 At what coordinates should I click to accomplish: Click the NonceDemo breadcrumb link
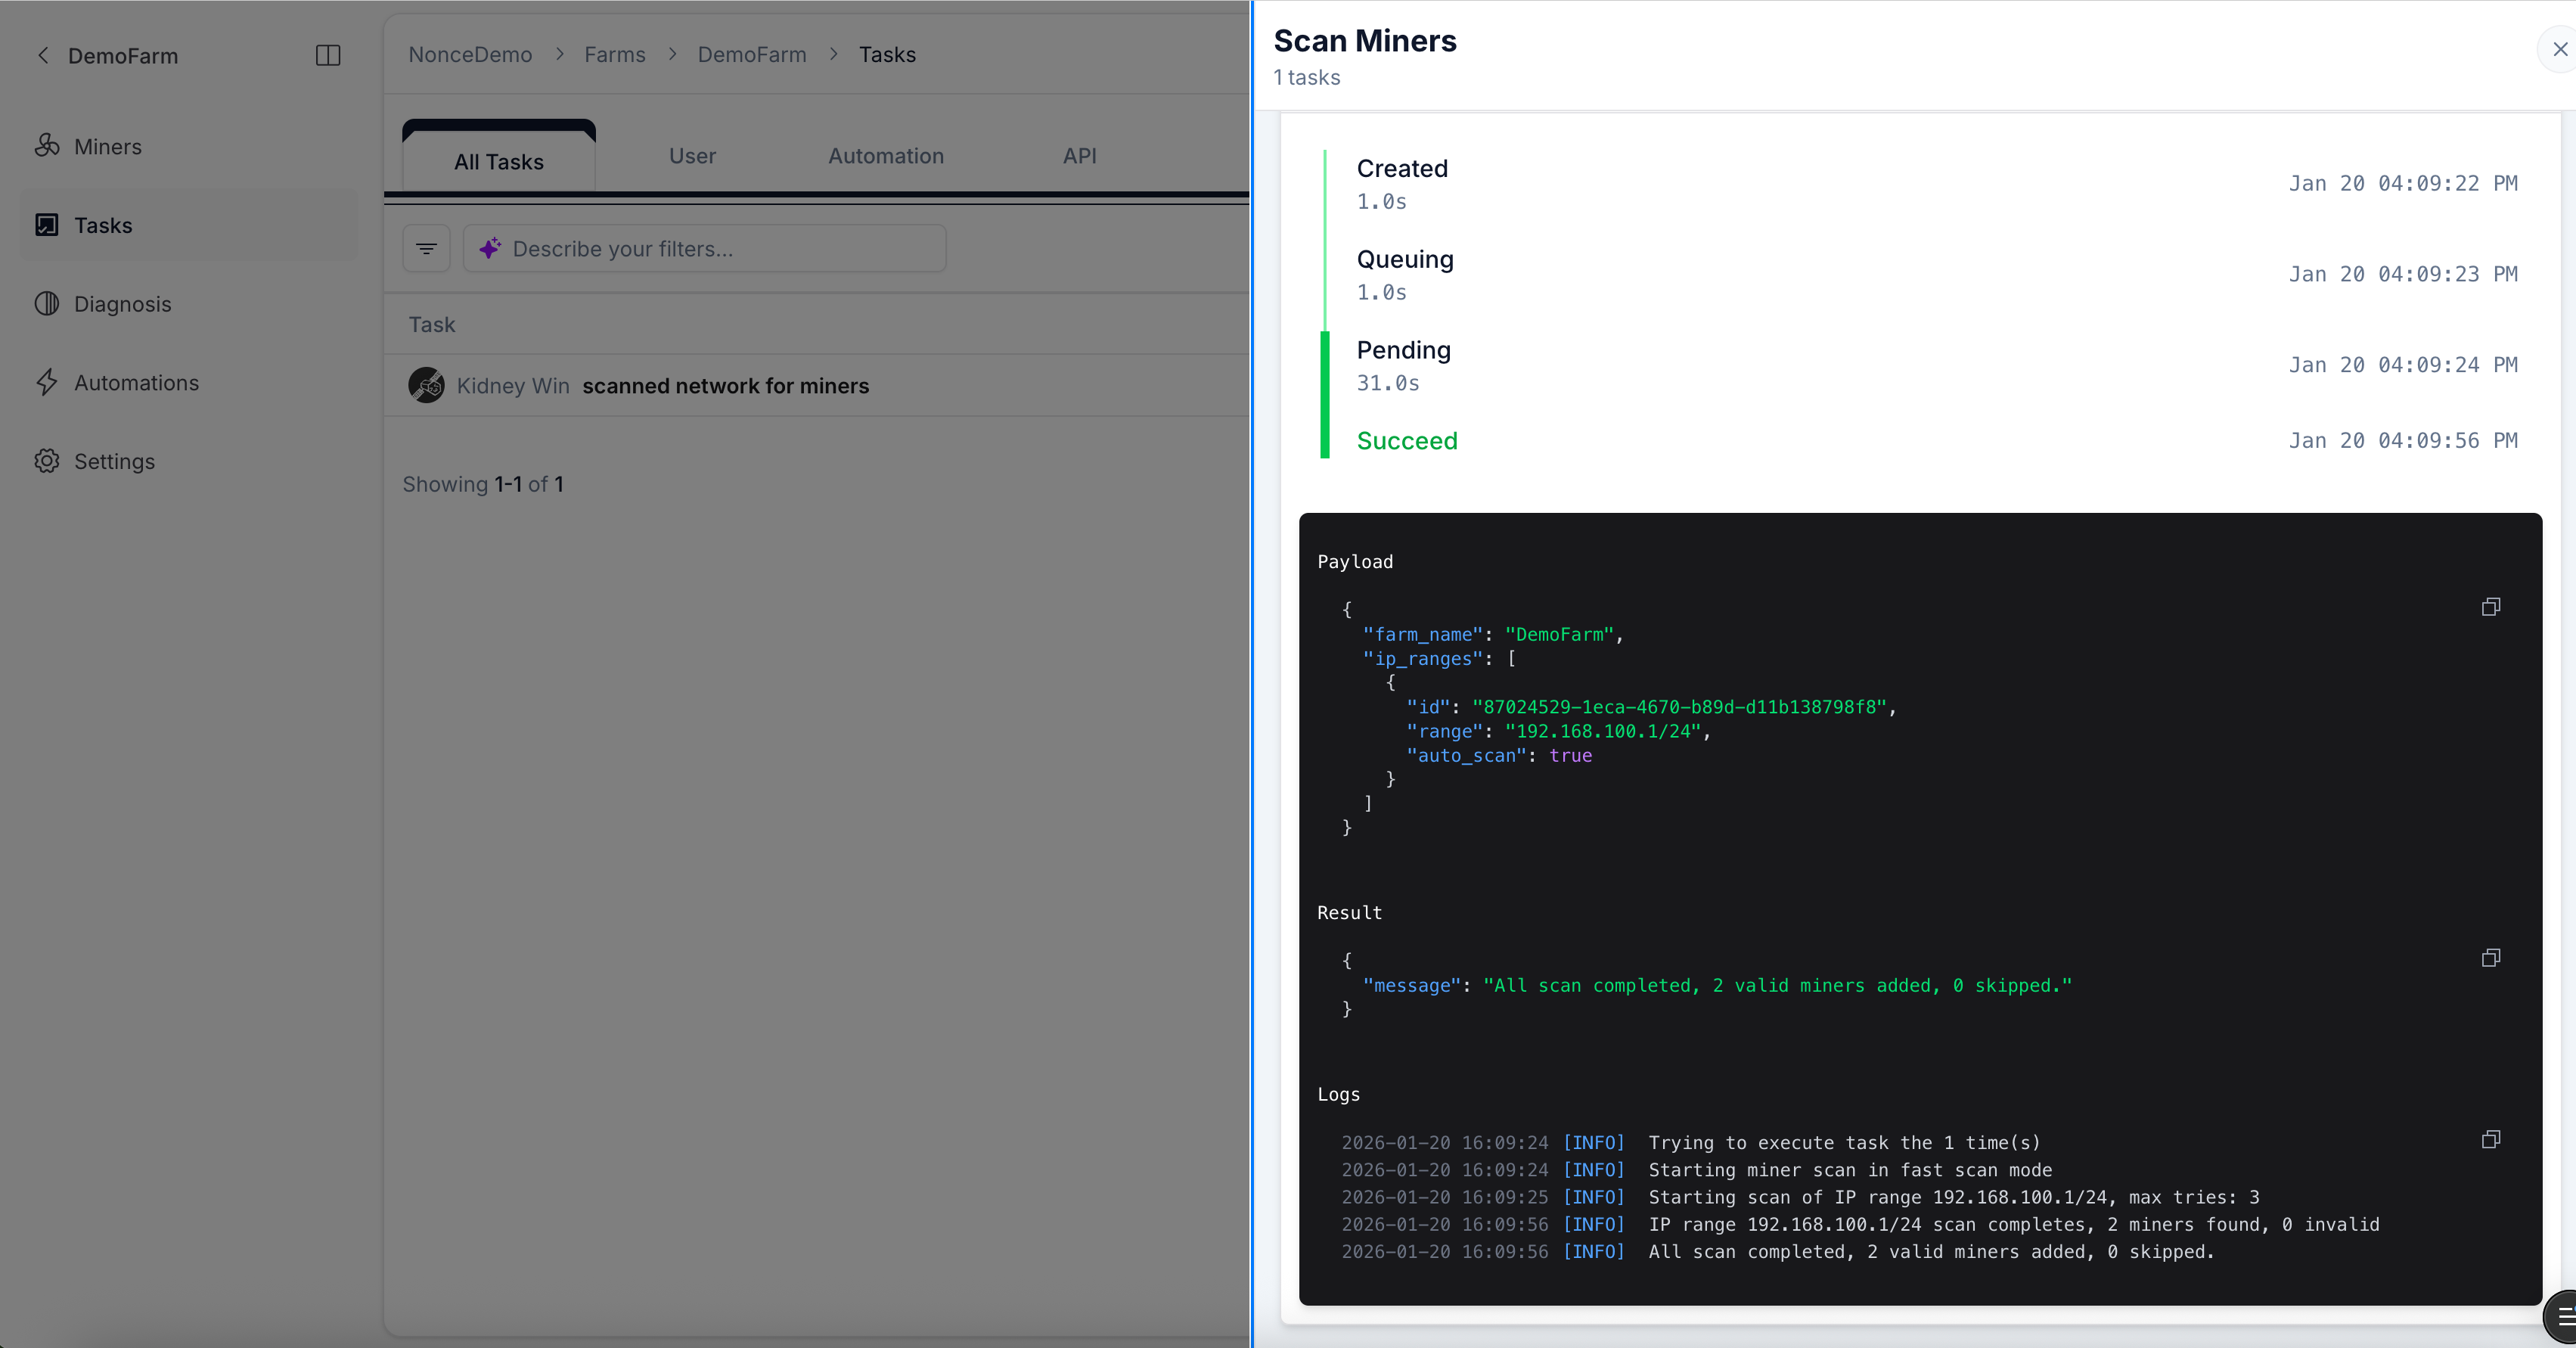click(470, 55)
